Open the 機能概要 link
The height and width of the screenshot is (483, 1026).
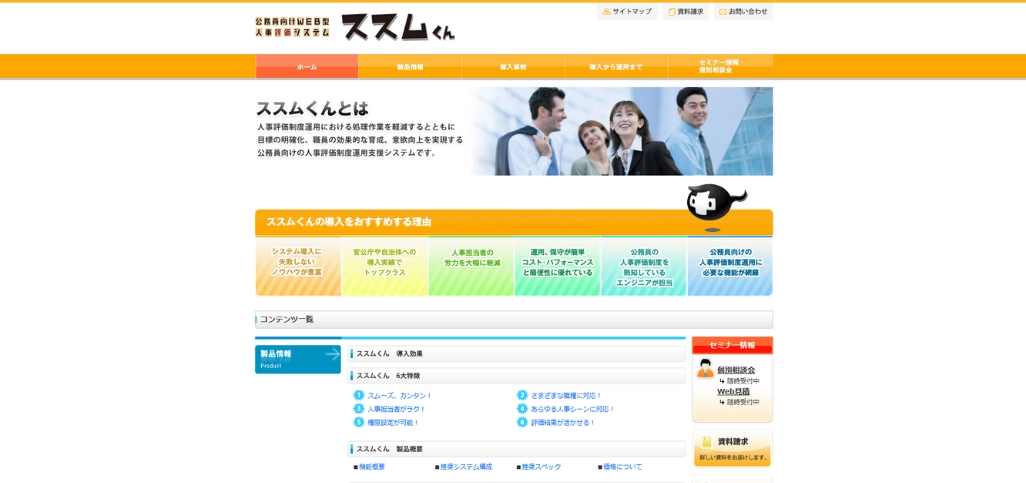tap(372, 467)
